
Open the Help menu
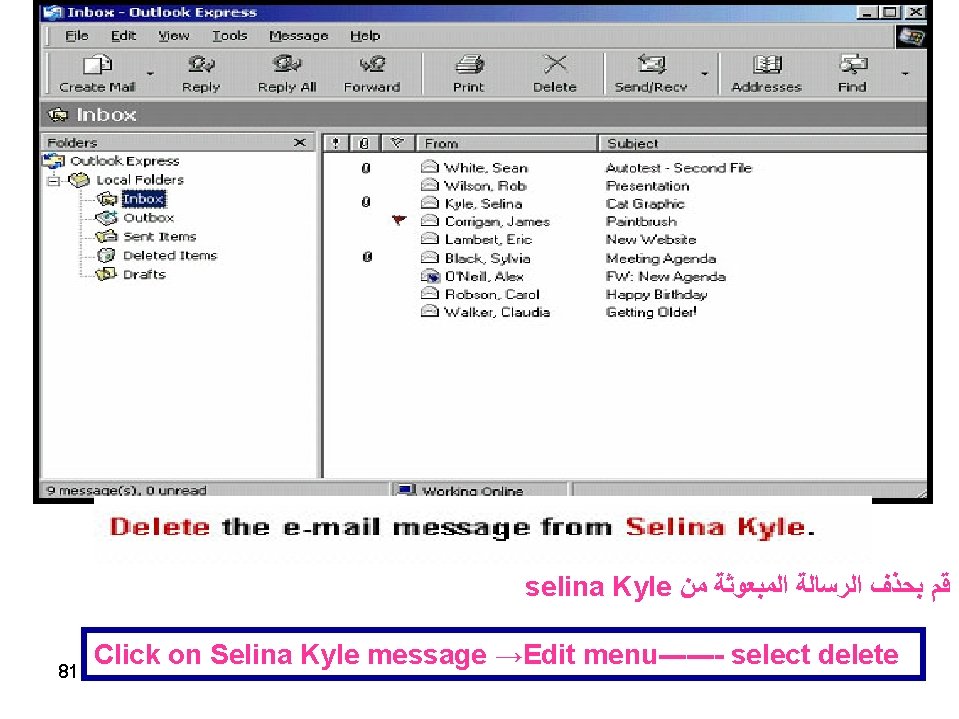click(x=365, y=36)
